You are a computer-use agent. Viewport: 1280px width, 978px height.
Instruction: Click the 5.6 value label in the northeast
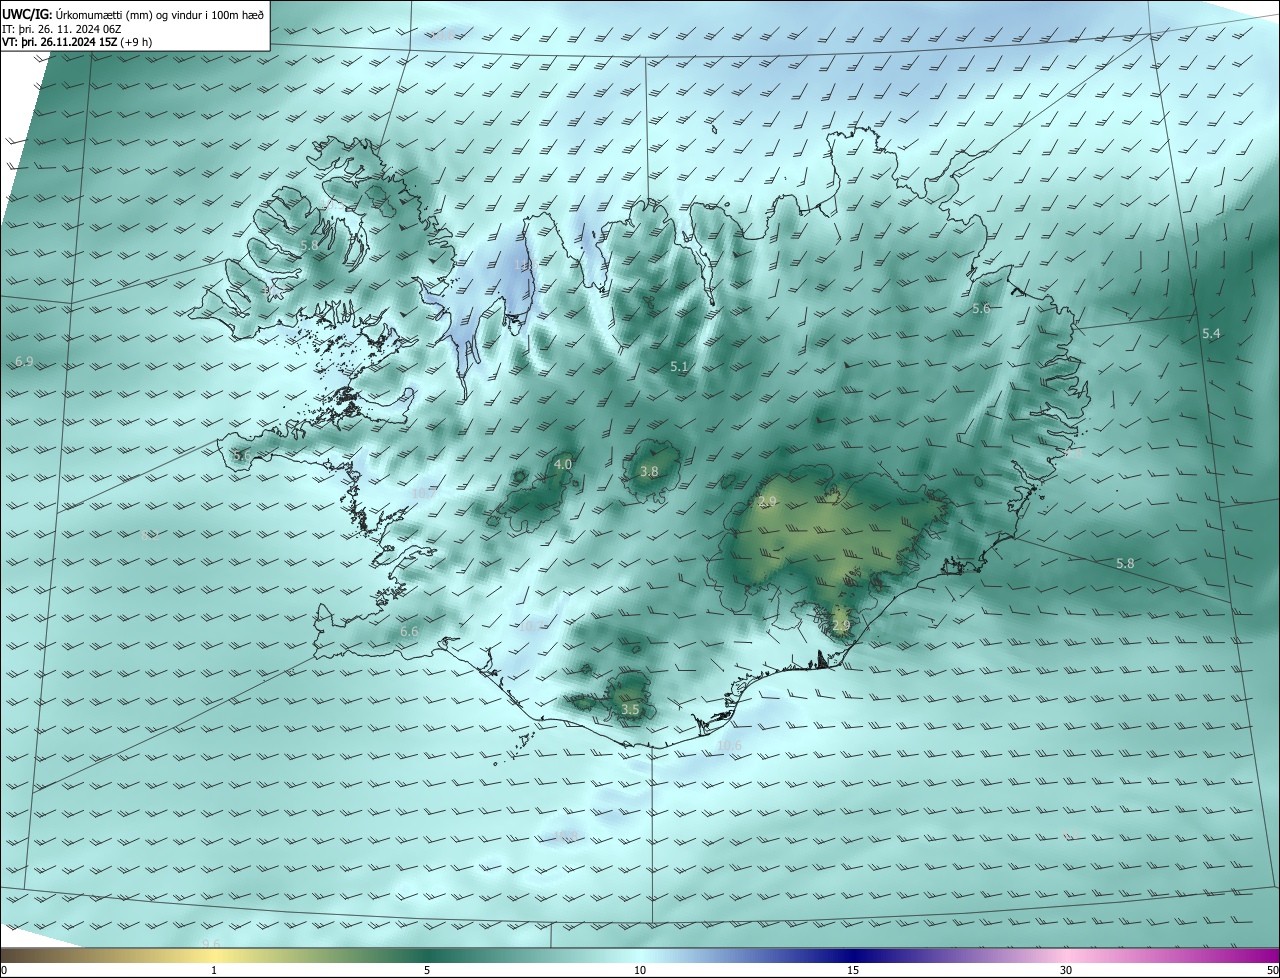[981, 309]
